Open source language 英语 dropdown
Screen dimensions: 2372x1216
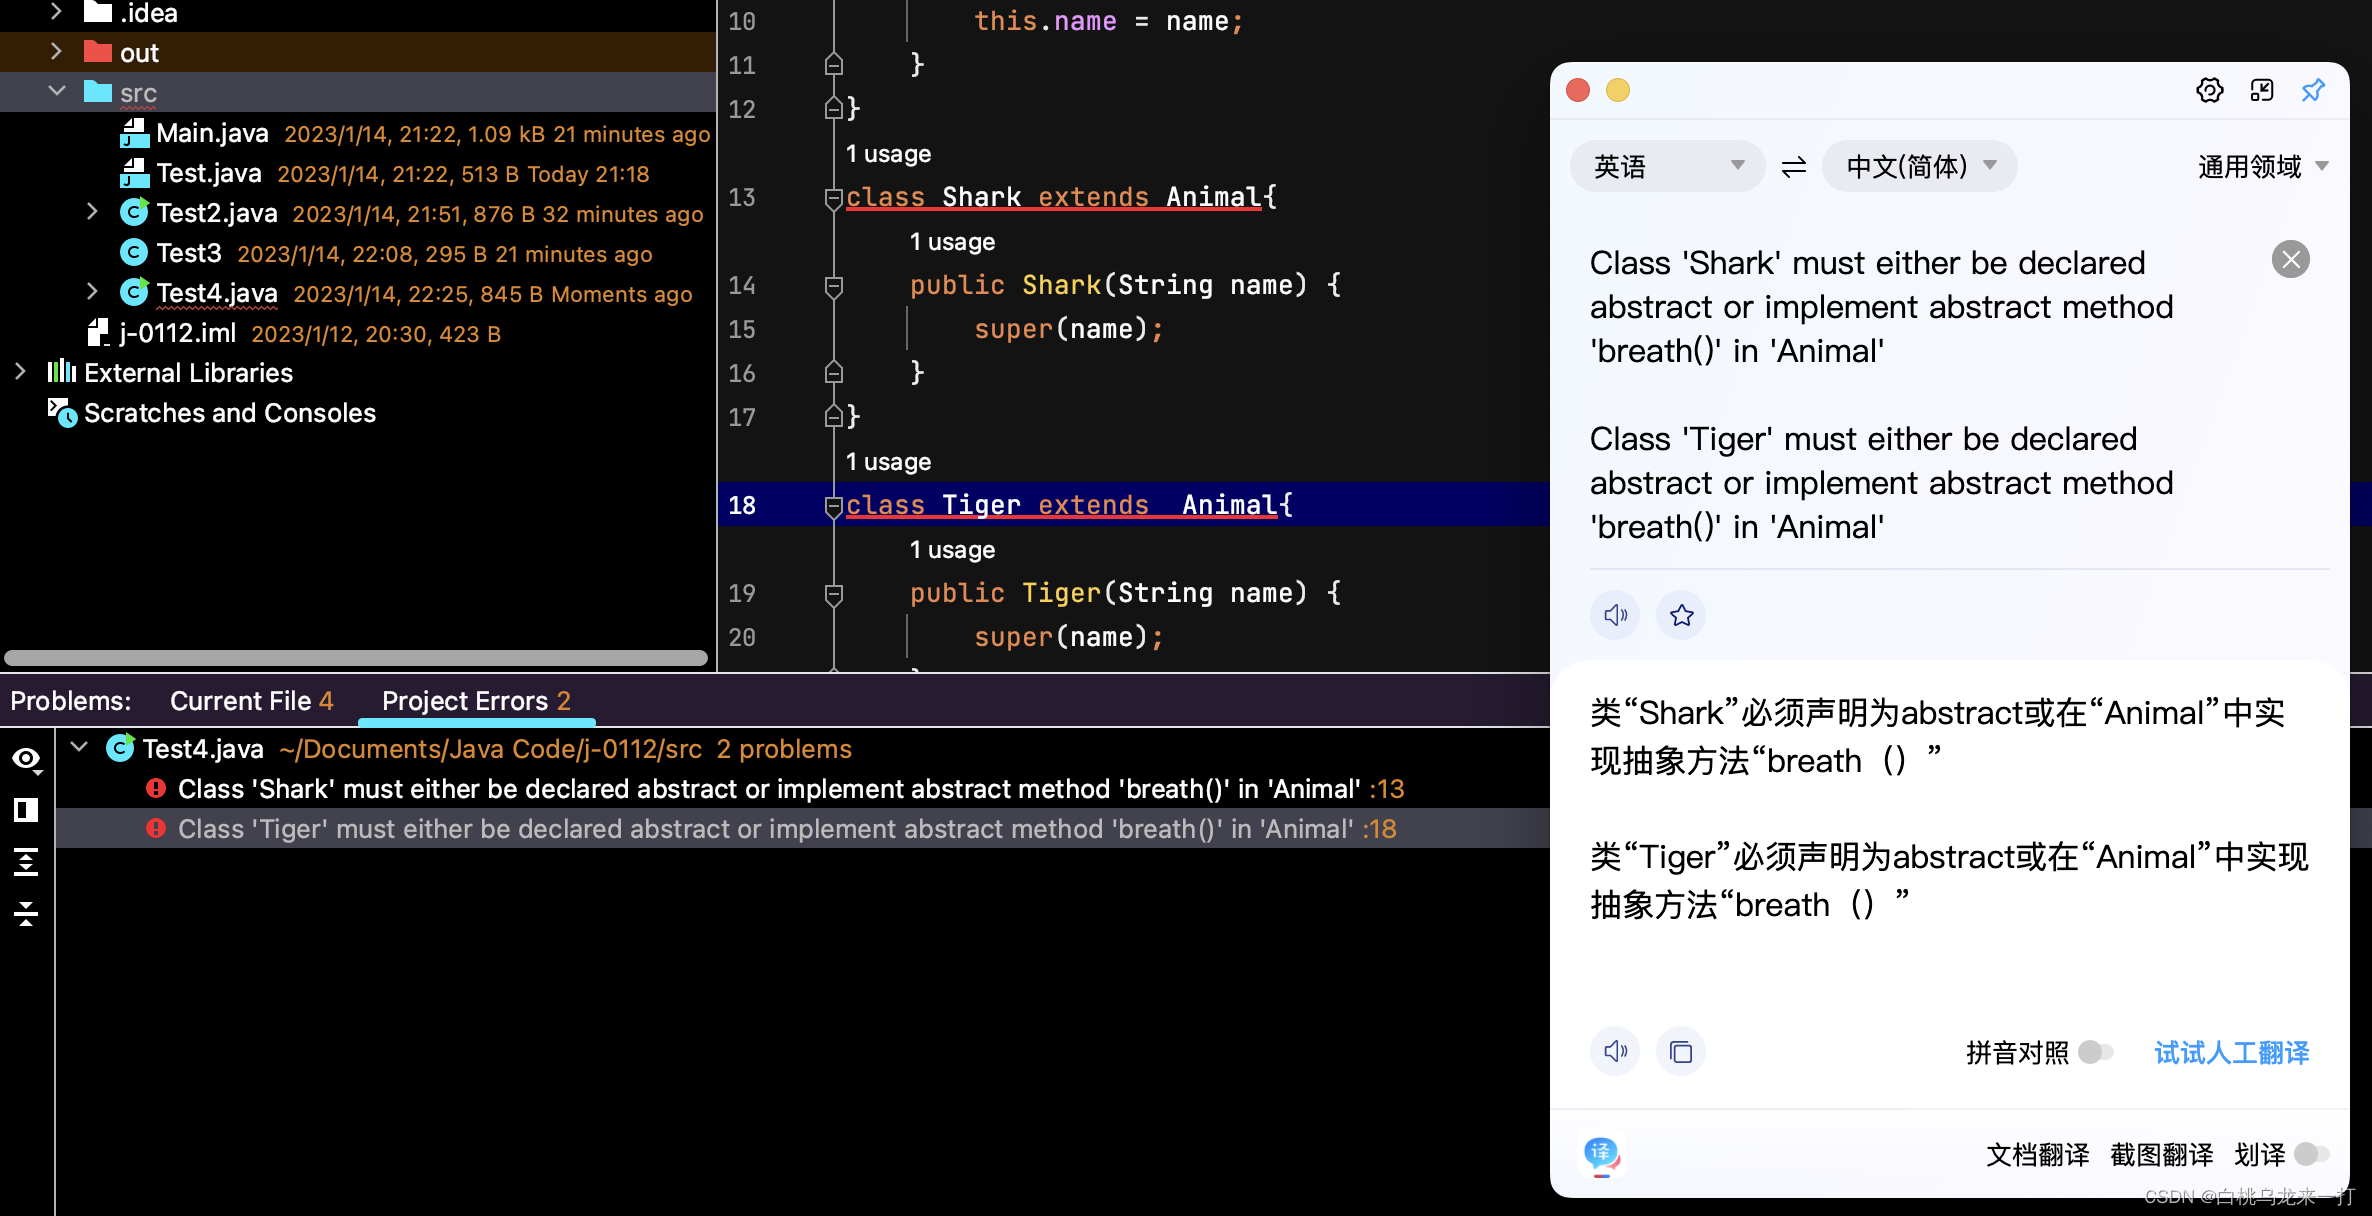(x=1666, y=166)
